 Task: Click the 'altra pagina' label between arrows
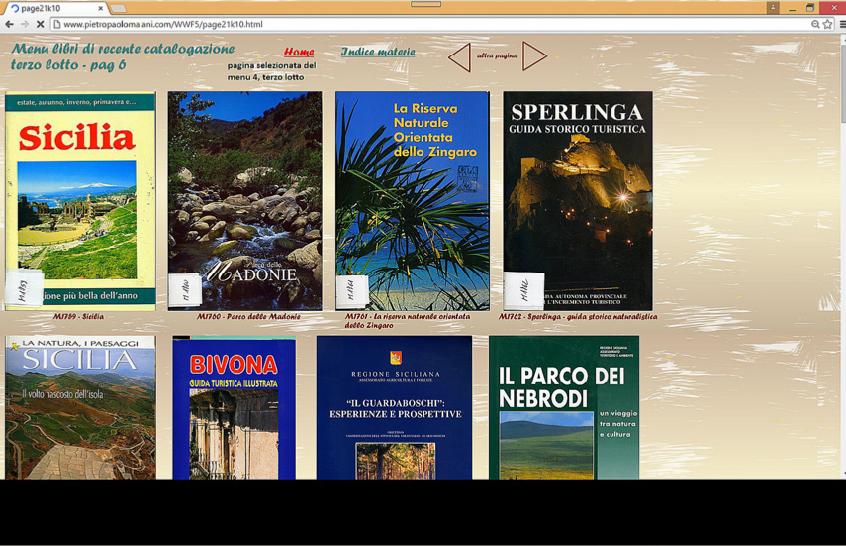497,56
